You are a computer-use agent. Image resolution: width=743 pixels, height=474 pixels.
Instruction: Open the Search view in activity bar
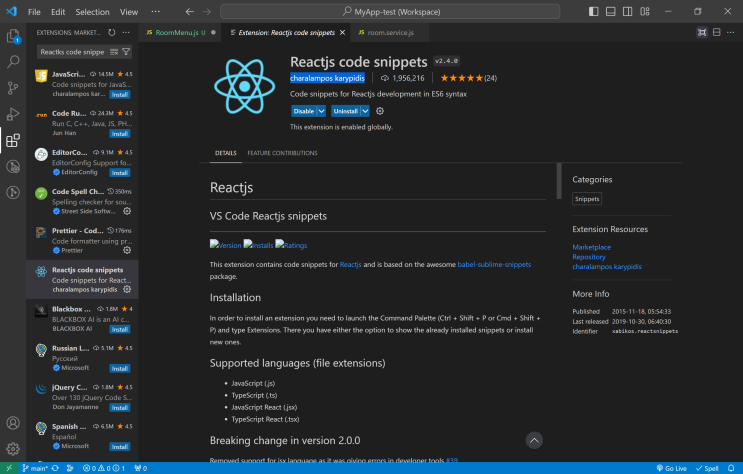(x=13, y=62)
